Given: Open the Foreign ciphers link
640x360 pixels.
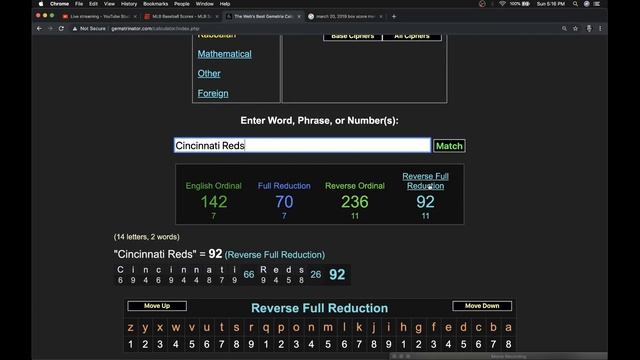Looking at the screenshot, I should [x=213, y=93].
